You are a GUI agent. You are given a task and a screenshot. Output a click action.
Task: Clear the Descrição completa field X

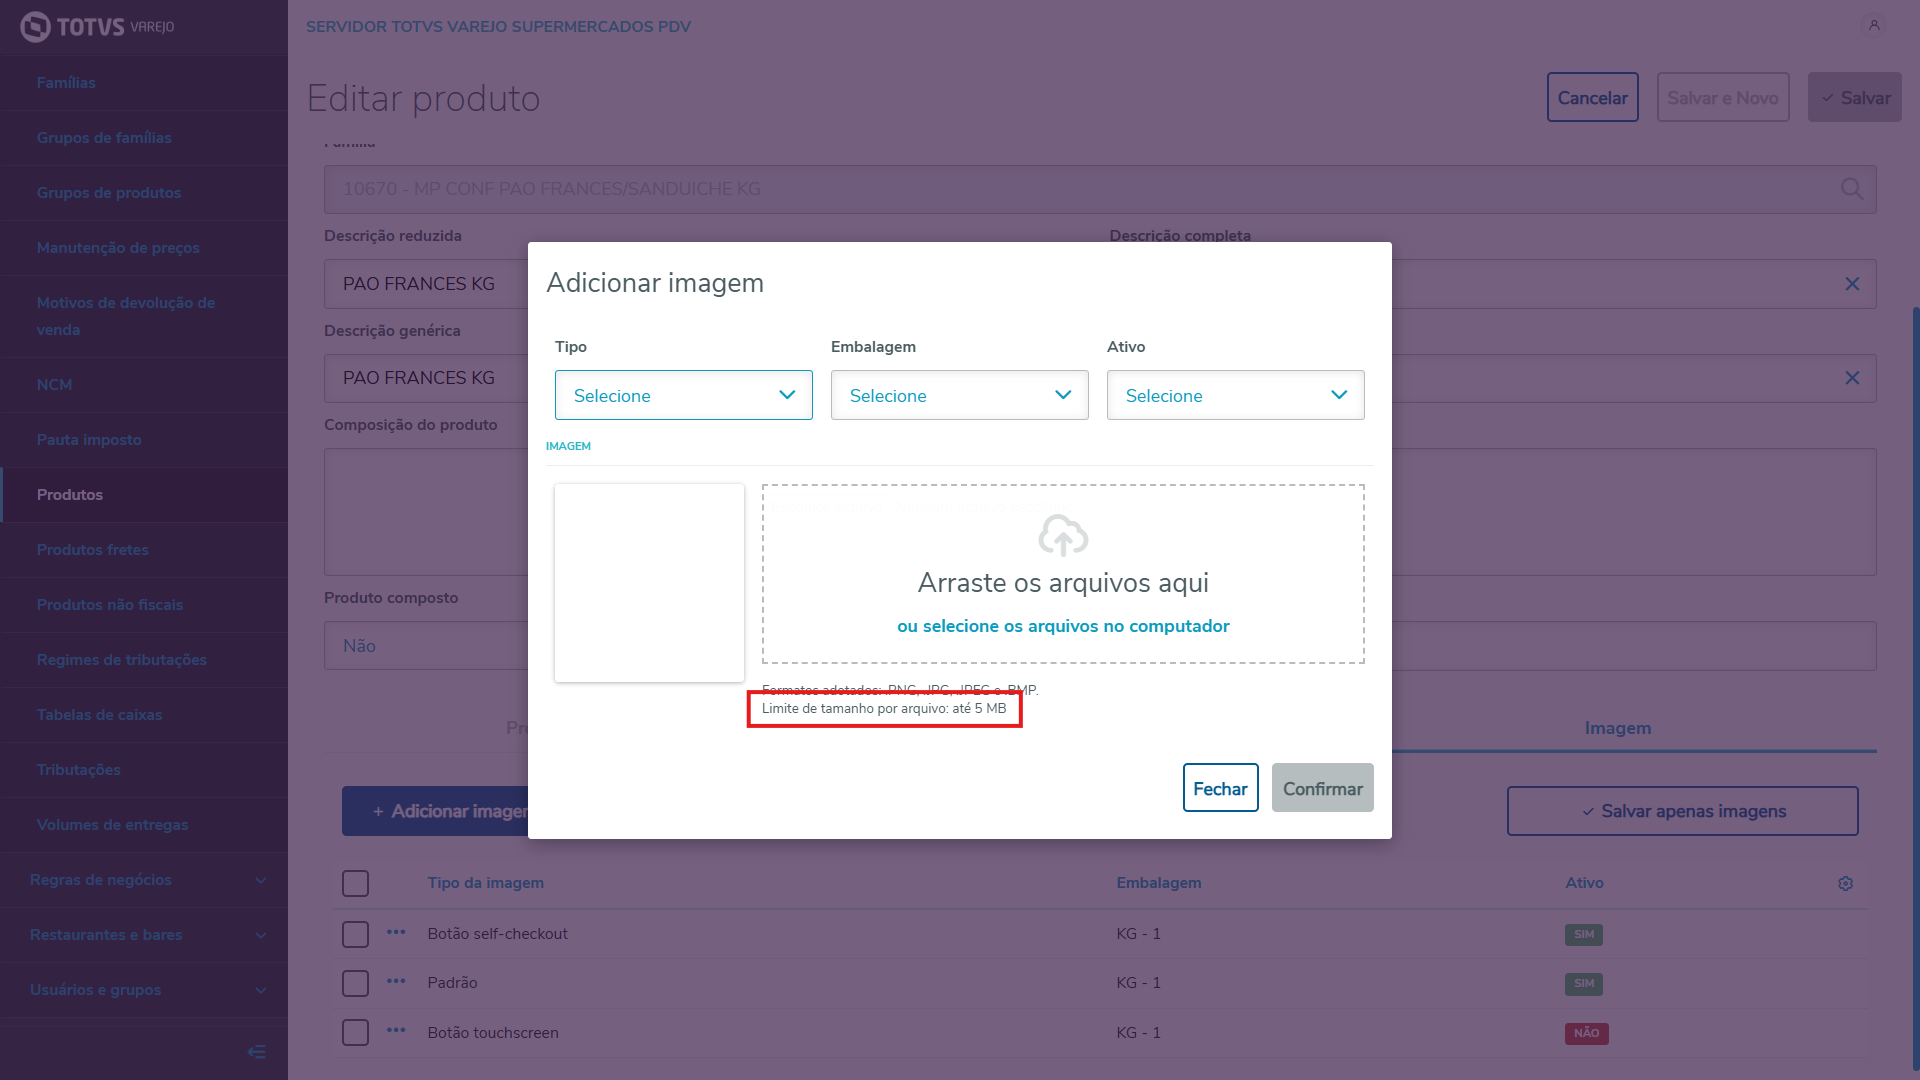tap(1852, 284)
